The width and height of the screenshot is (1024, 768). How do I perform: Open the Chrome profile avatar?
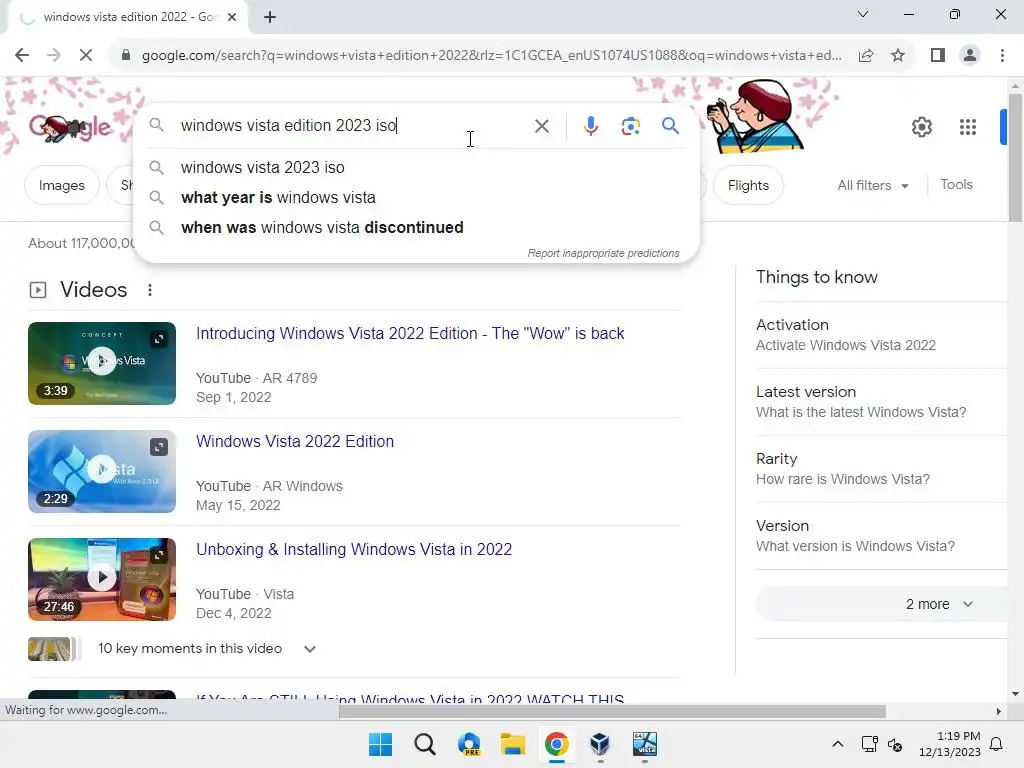pos(970,56)
